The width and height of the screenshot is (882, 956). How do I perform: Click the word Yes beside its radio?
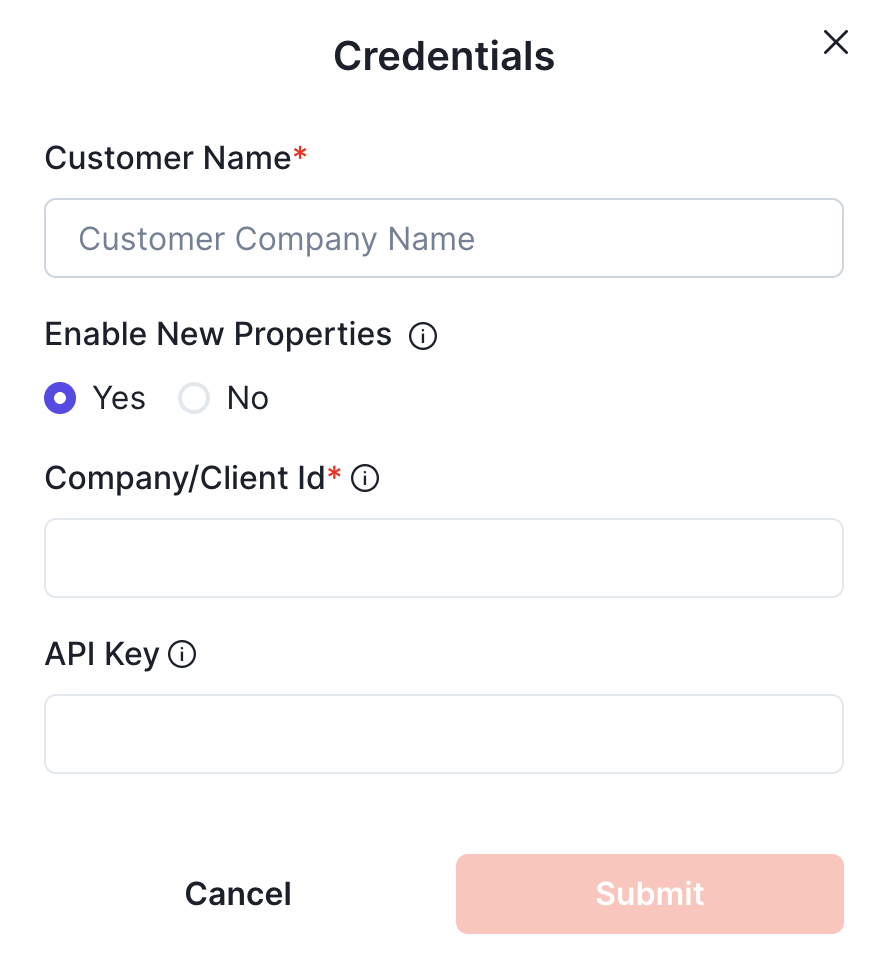coord(119,399)
